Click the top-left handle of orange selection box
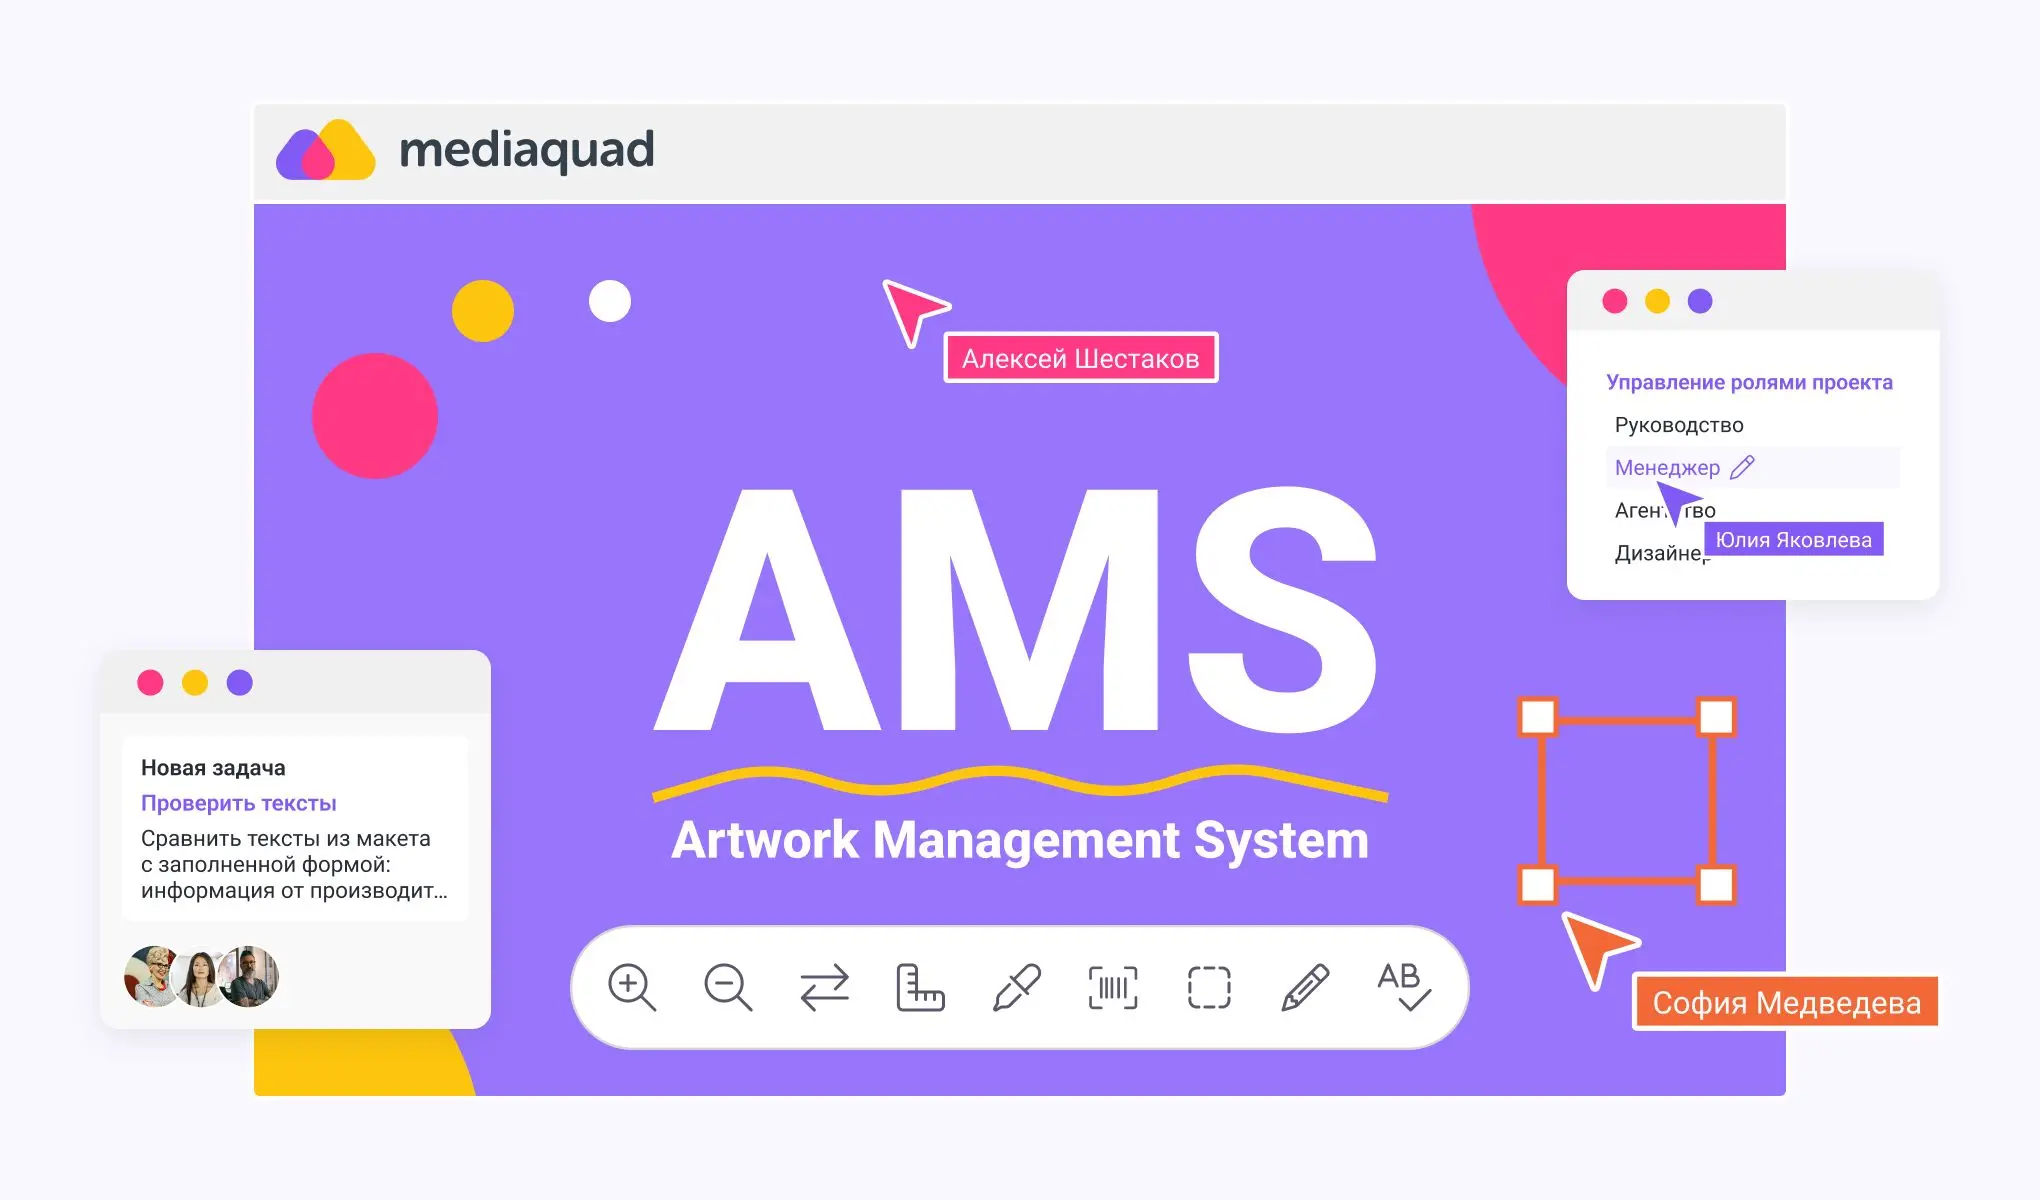 click(x=1539, y=716)
